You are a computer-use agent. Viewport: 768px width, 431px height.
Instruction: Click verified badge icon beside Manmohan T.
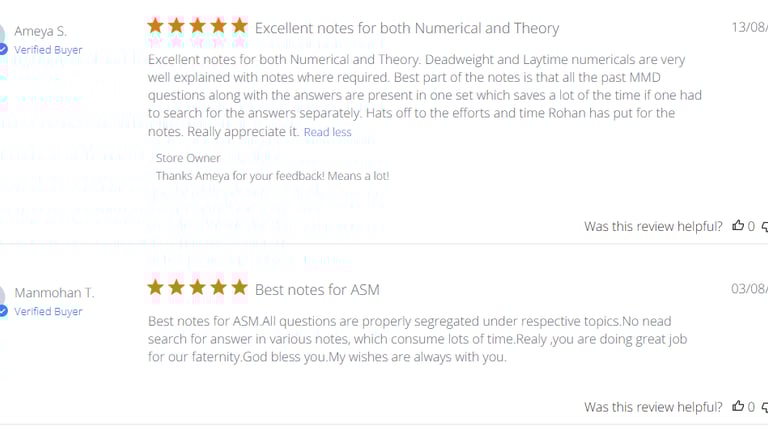click(3, 311)
